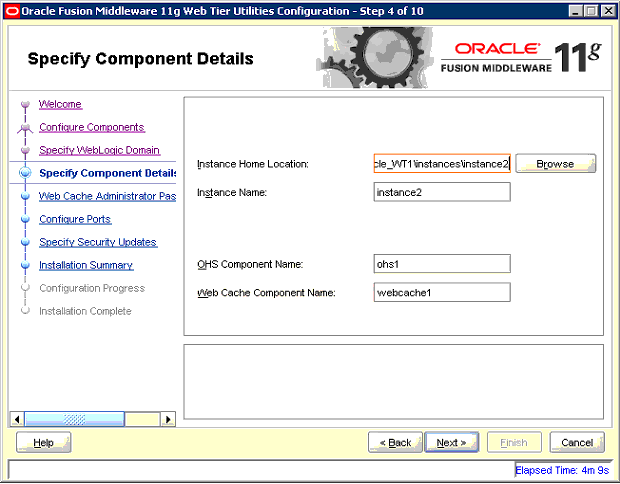This screenshot has width=620, height=484.
Task: Click the Configuration Progress step text
Action: pyautogui.click(x=92, y=288)
